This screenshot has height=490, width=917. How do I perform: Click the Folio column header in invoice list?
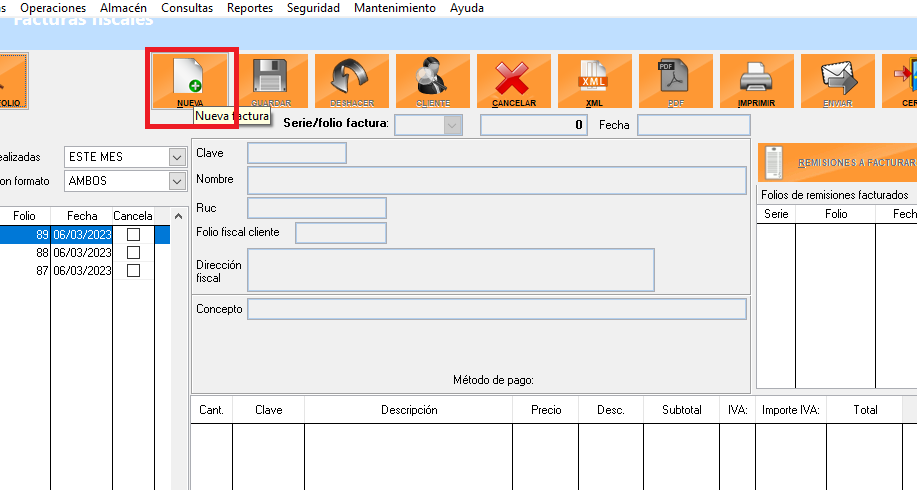(25, 216)
